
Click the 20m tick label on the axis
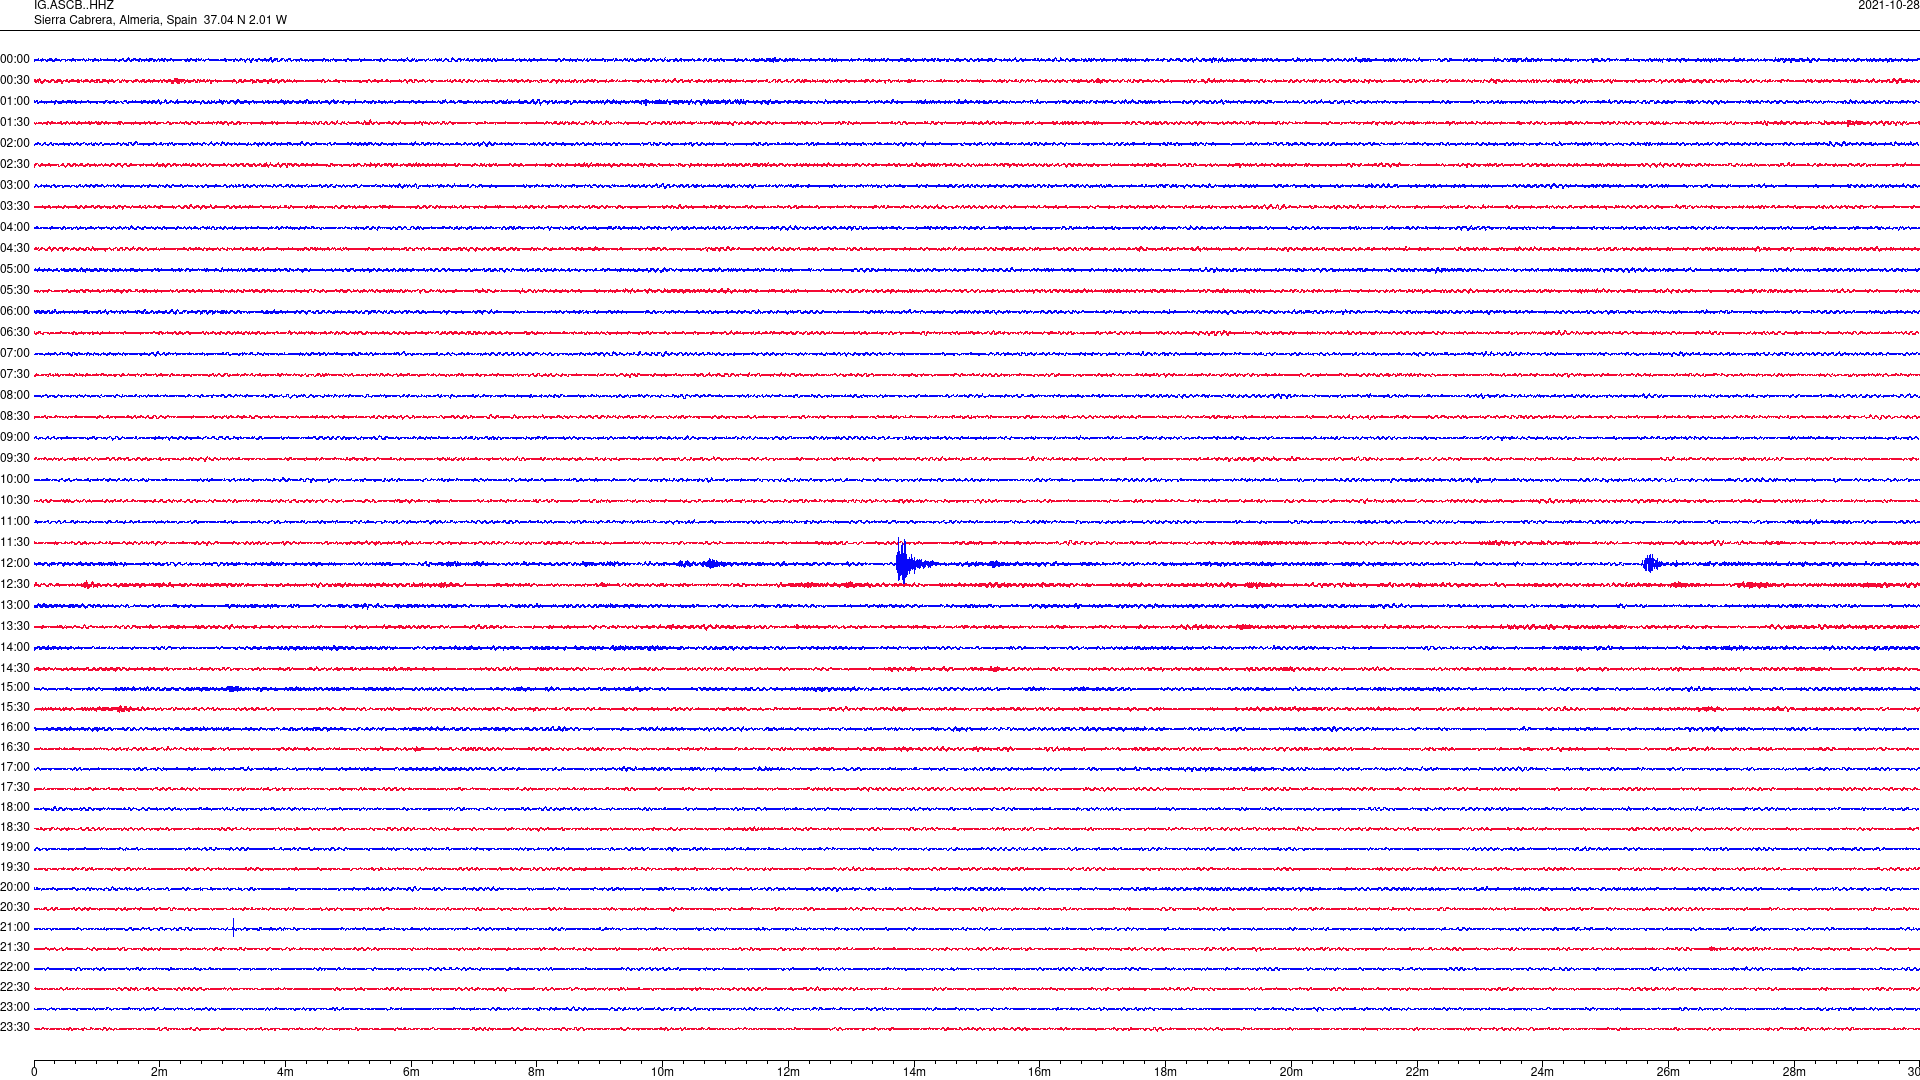click(x=1291, y=1072)
